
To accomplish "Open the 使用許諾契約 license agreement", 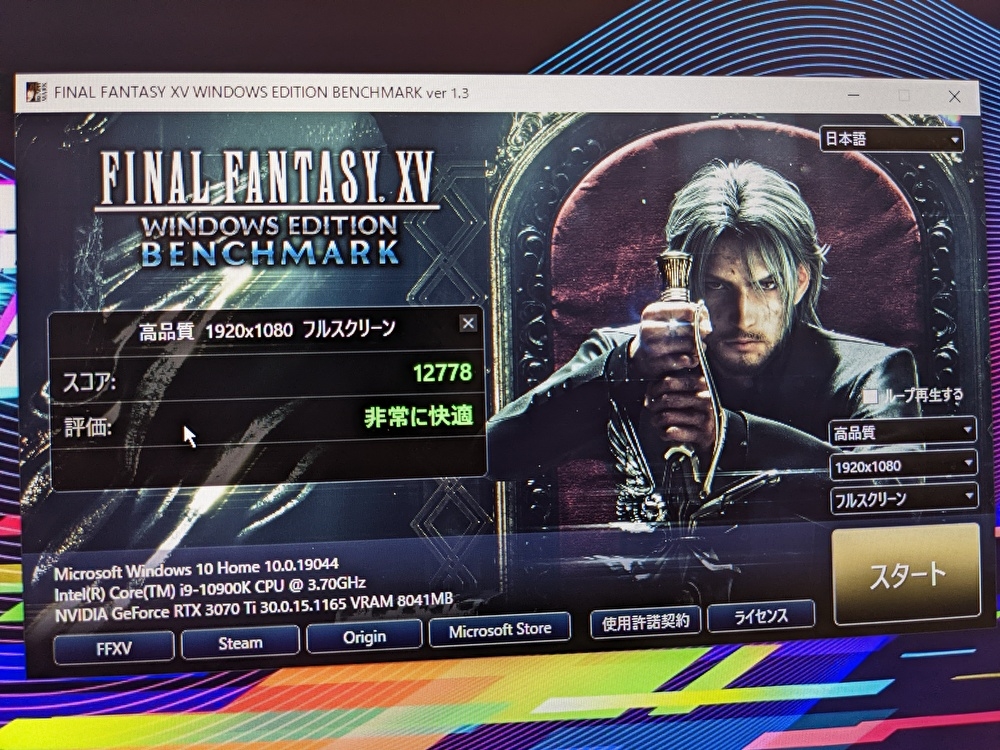I will point(645,622).
